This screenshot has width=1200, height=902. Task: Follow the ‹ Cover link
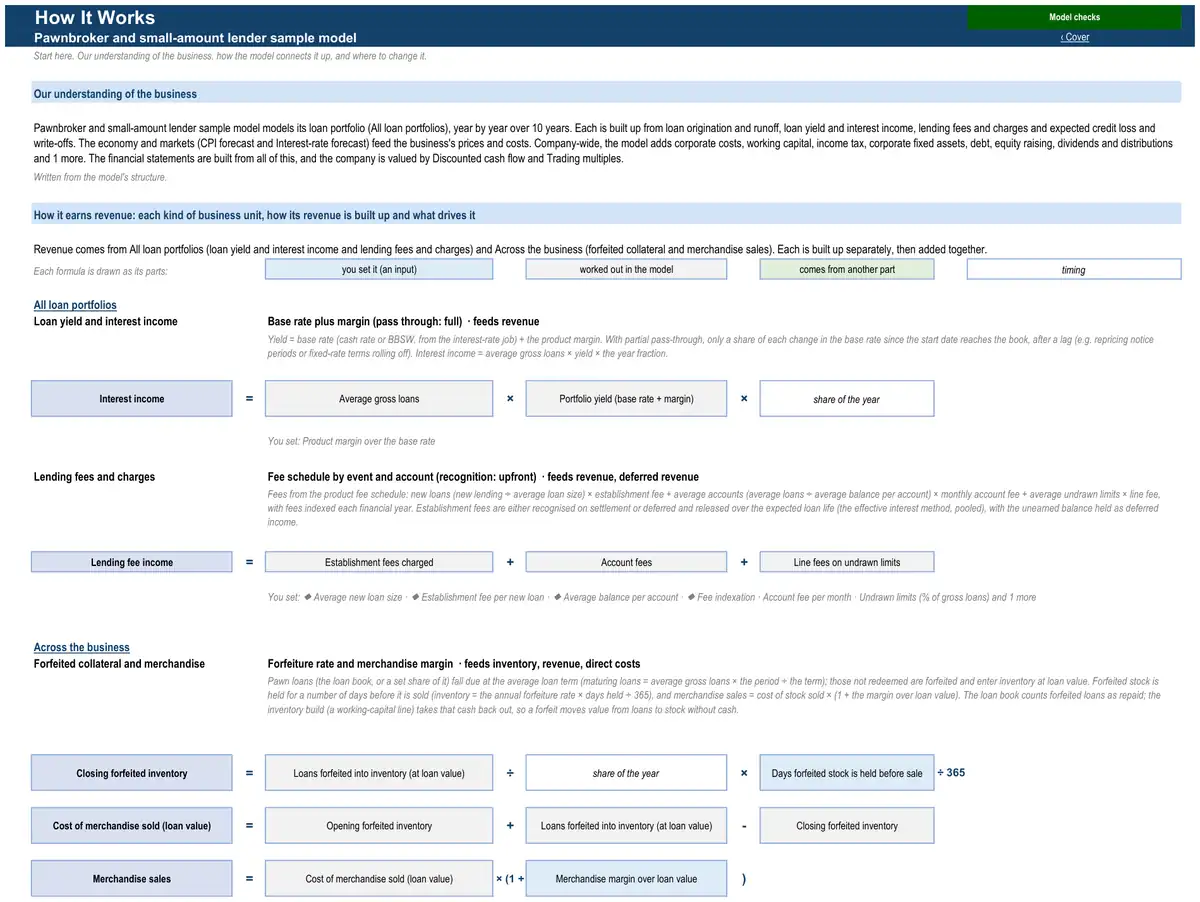coord(1075,37)
